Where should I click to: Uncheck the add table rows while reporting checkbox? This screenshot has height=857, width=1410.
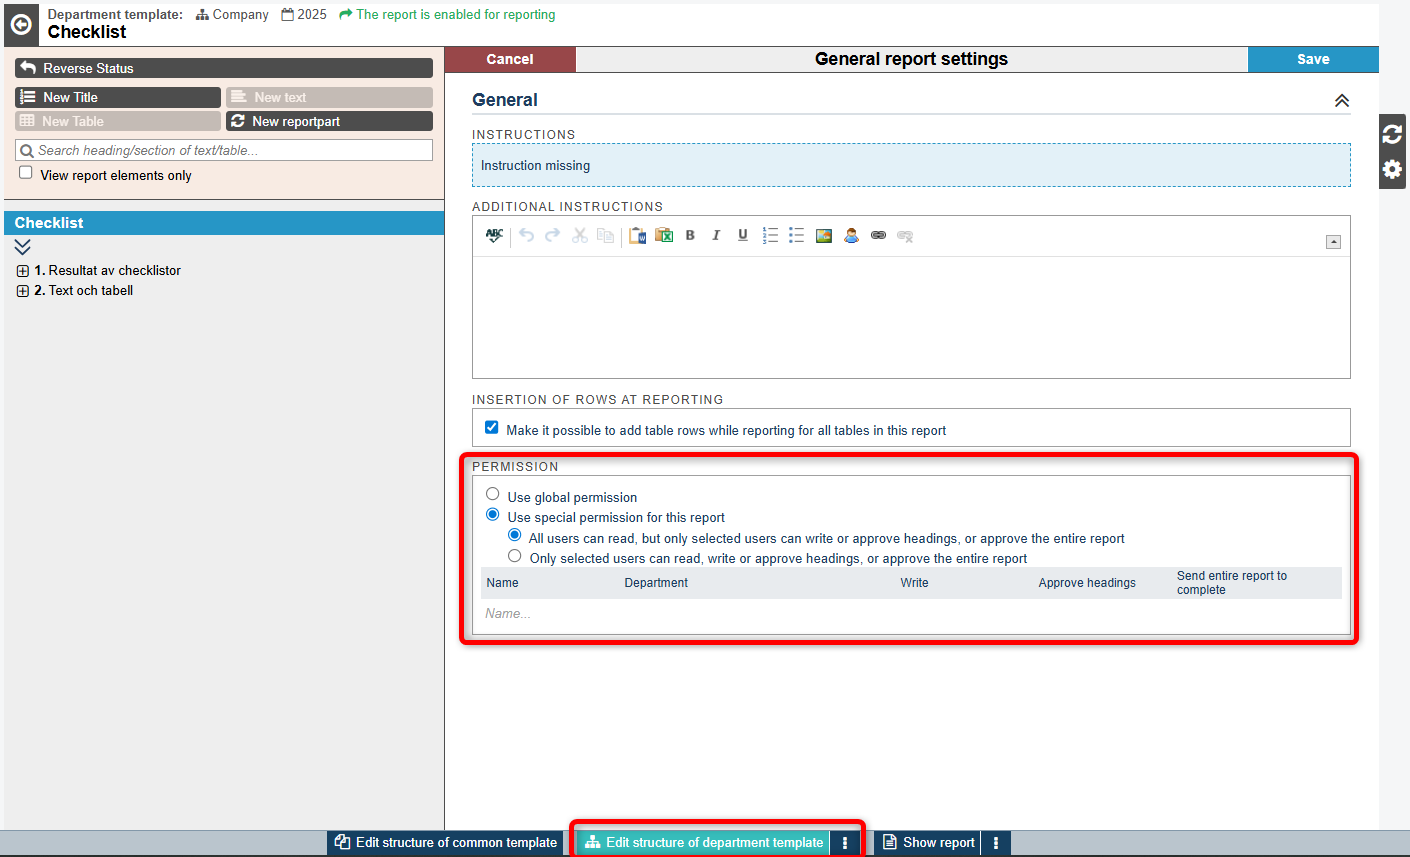(492, 428)
